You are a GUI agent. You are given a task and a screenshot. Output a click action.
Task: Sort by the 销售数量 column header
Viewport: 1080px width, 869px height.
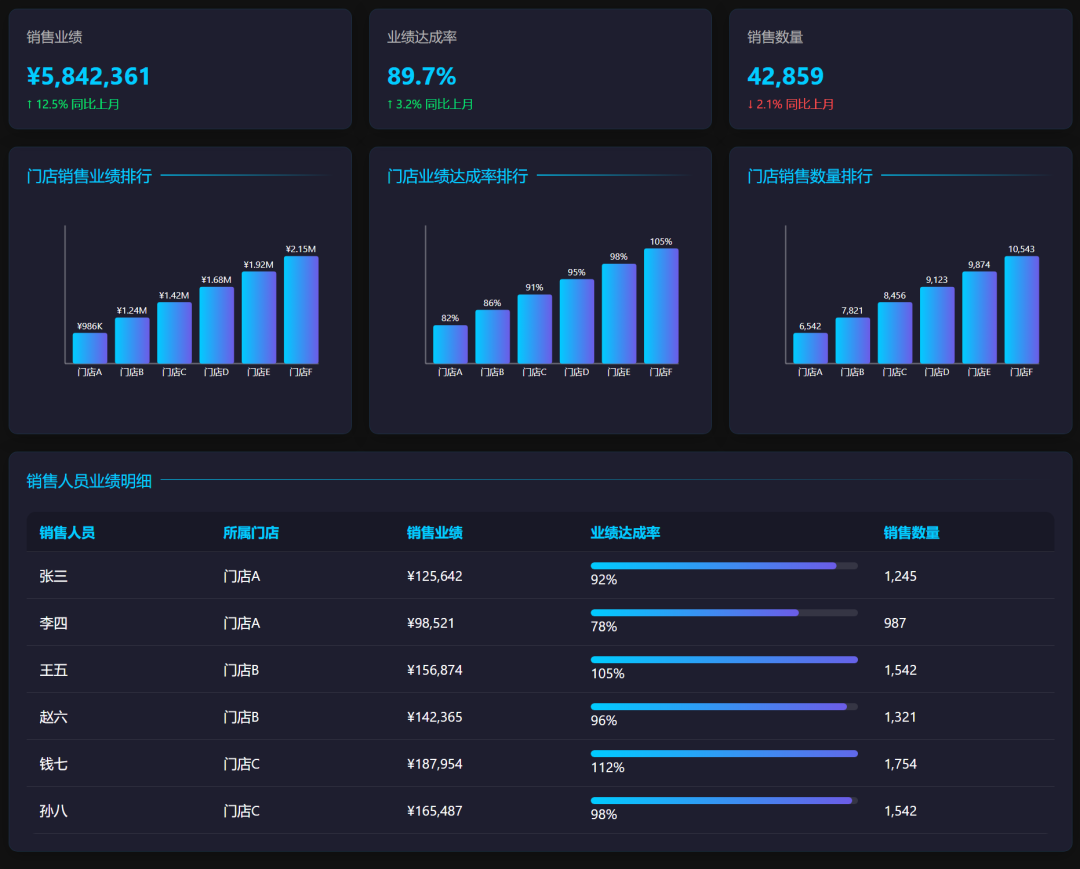coord(911,532)
